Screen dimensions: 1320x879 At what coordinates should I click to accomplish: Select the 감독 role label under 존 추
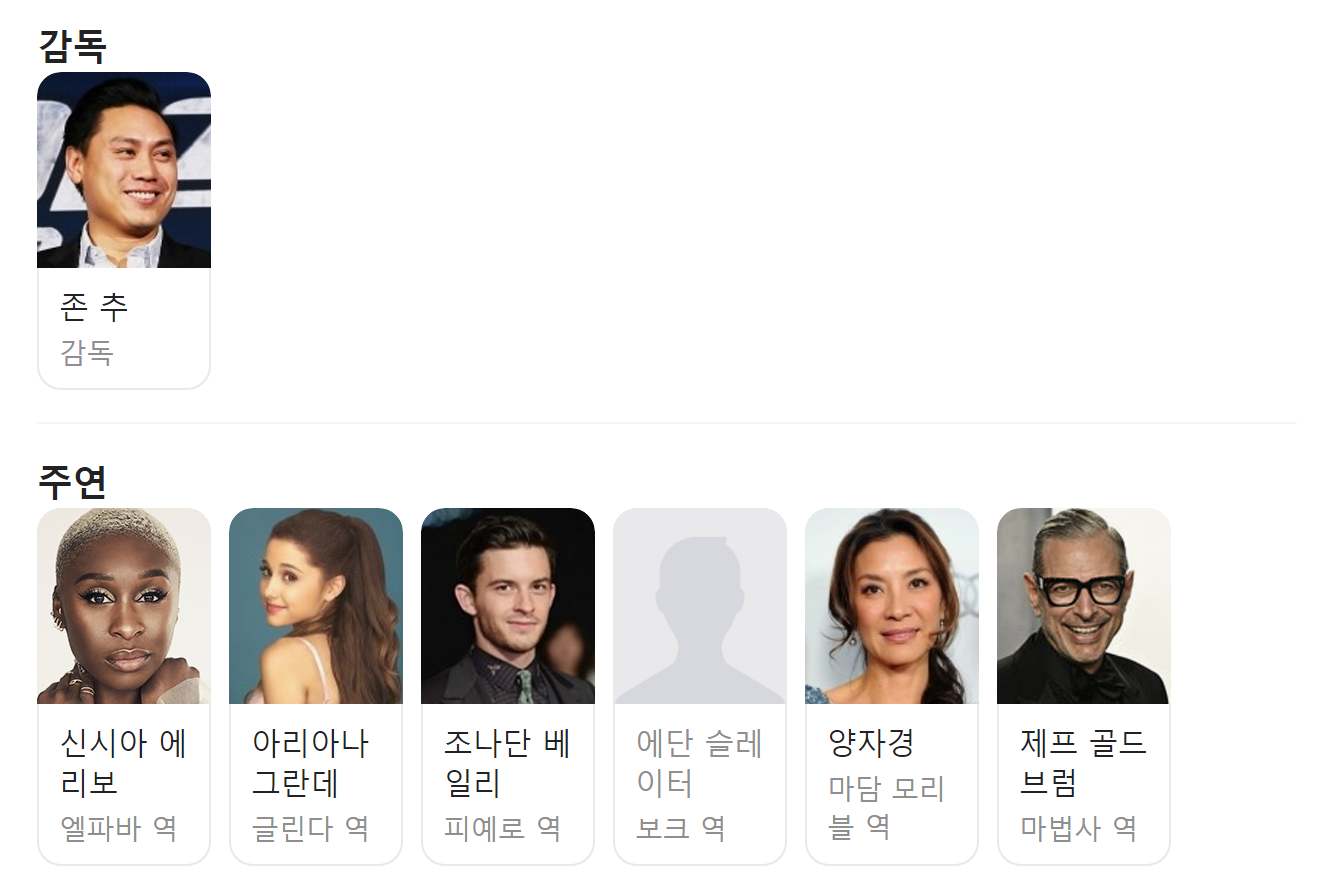click(x=87, y=352)
